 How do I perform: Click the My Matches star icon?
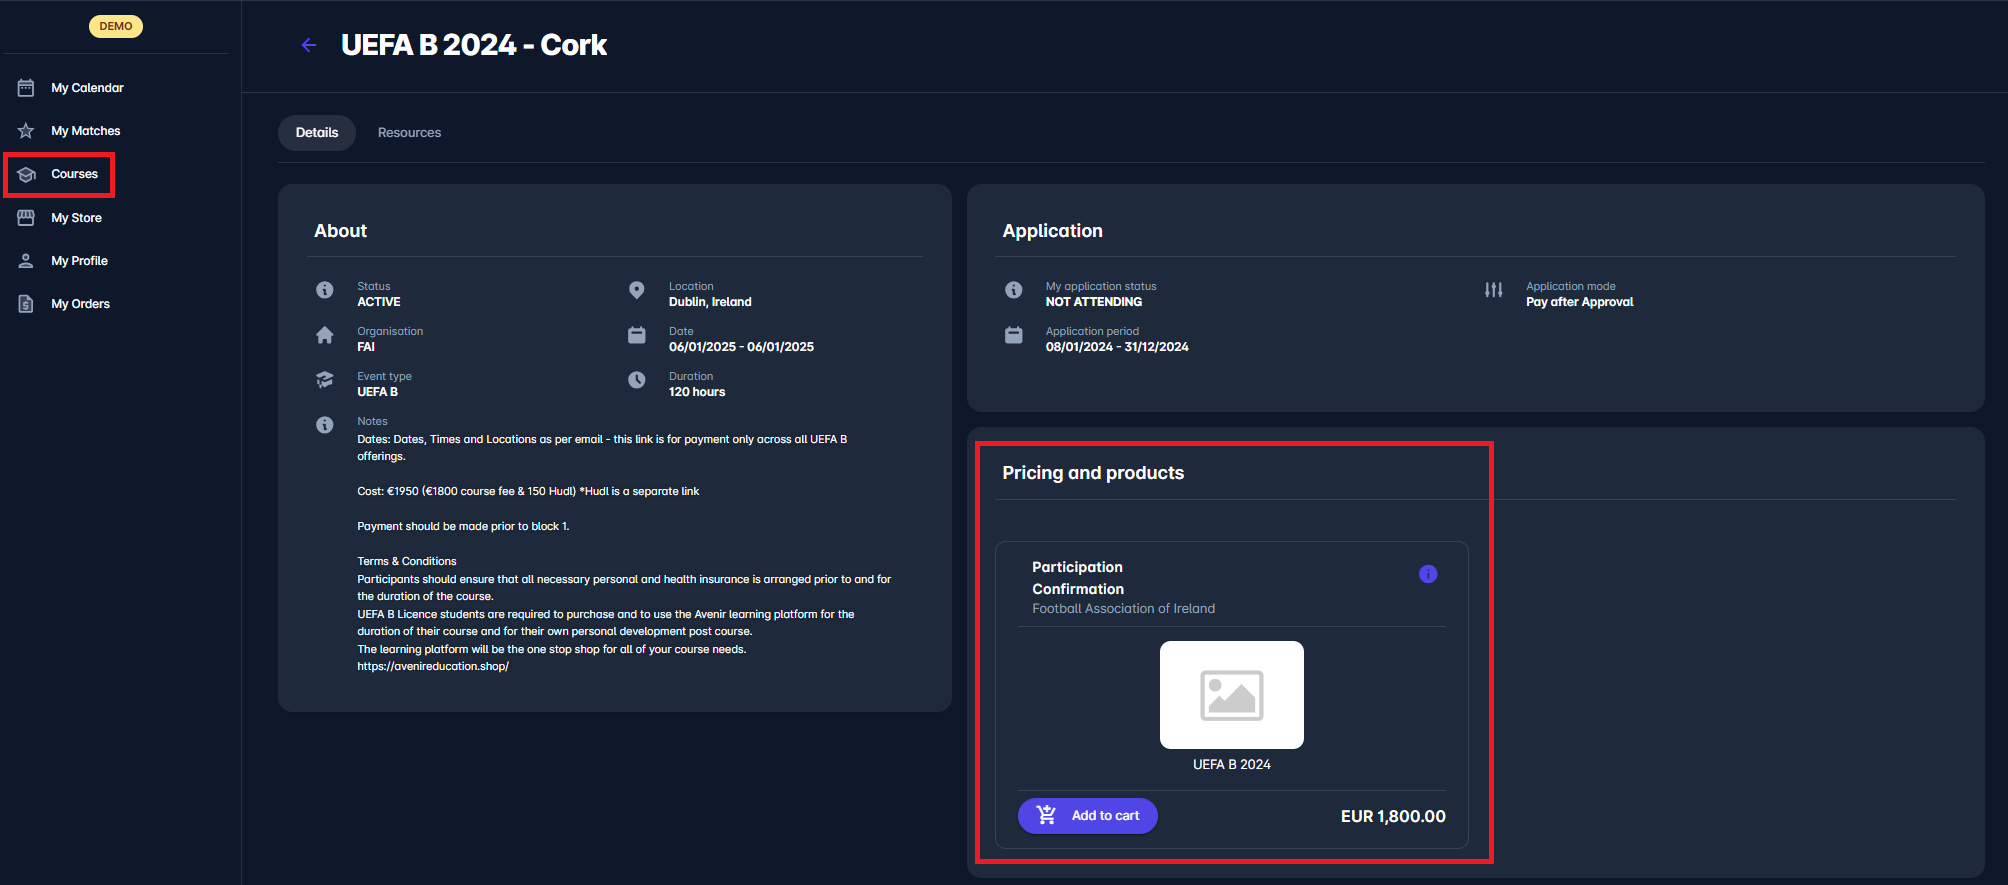tap(26, 131)
